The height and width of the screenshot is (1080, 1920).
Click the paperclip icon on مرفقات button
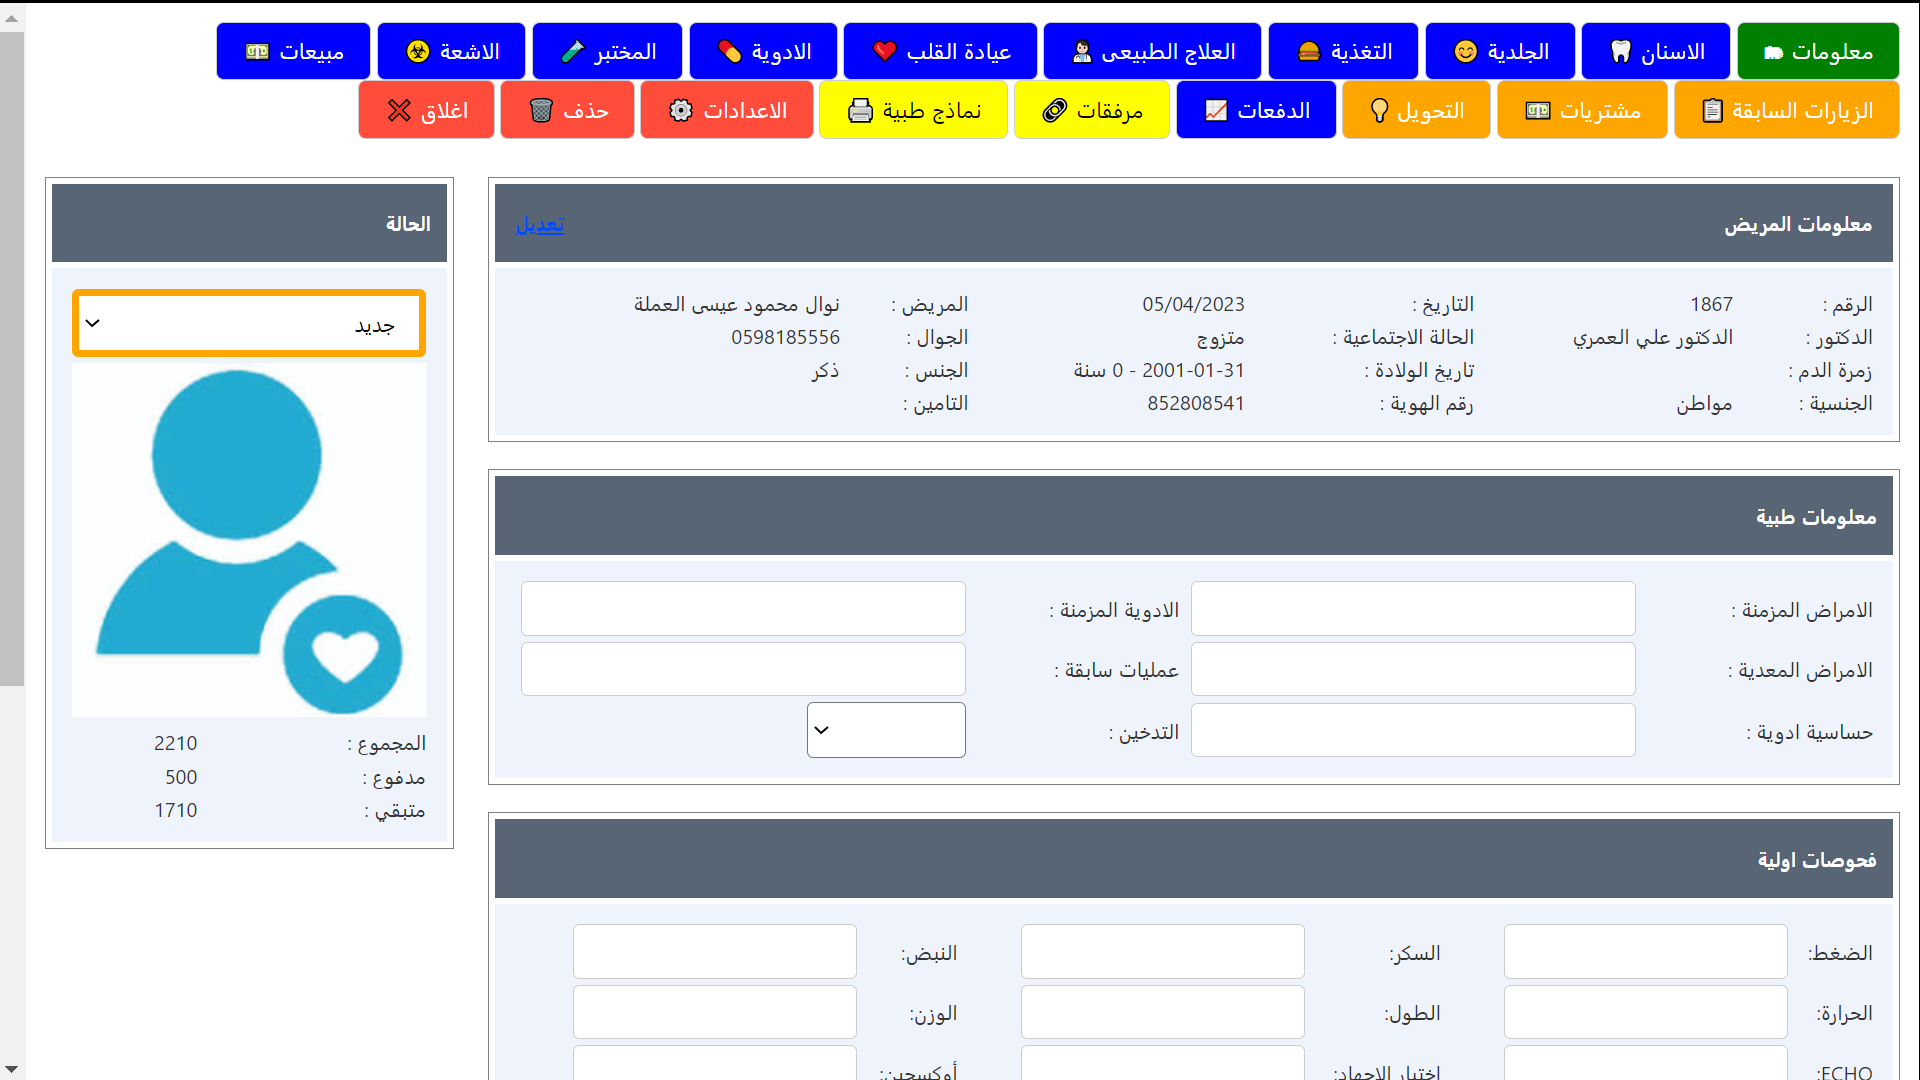click(x=1055, y=111)
